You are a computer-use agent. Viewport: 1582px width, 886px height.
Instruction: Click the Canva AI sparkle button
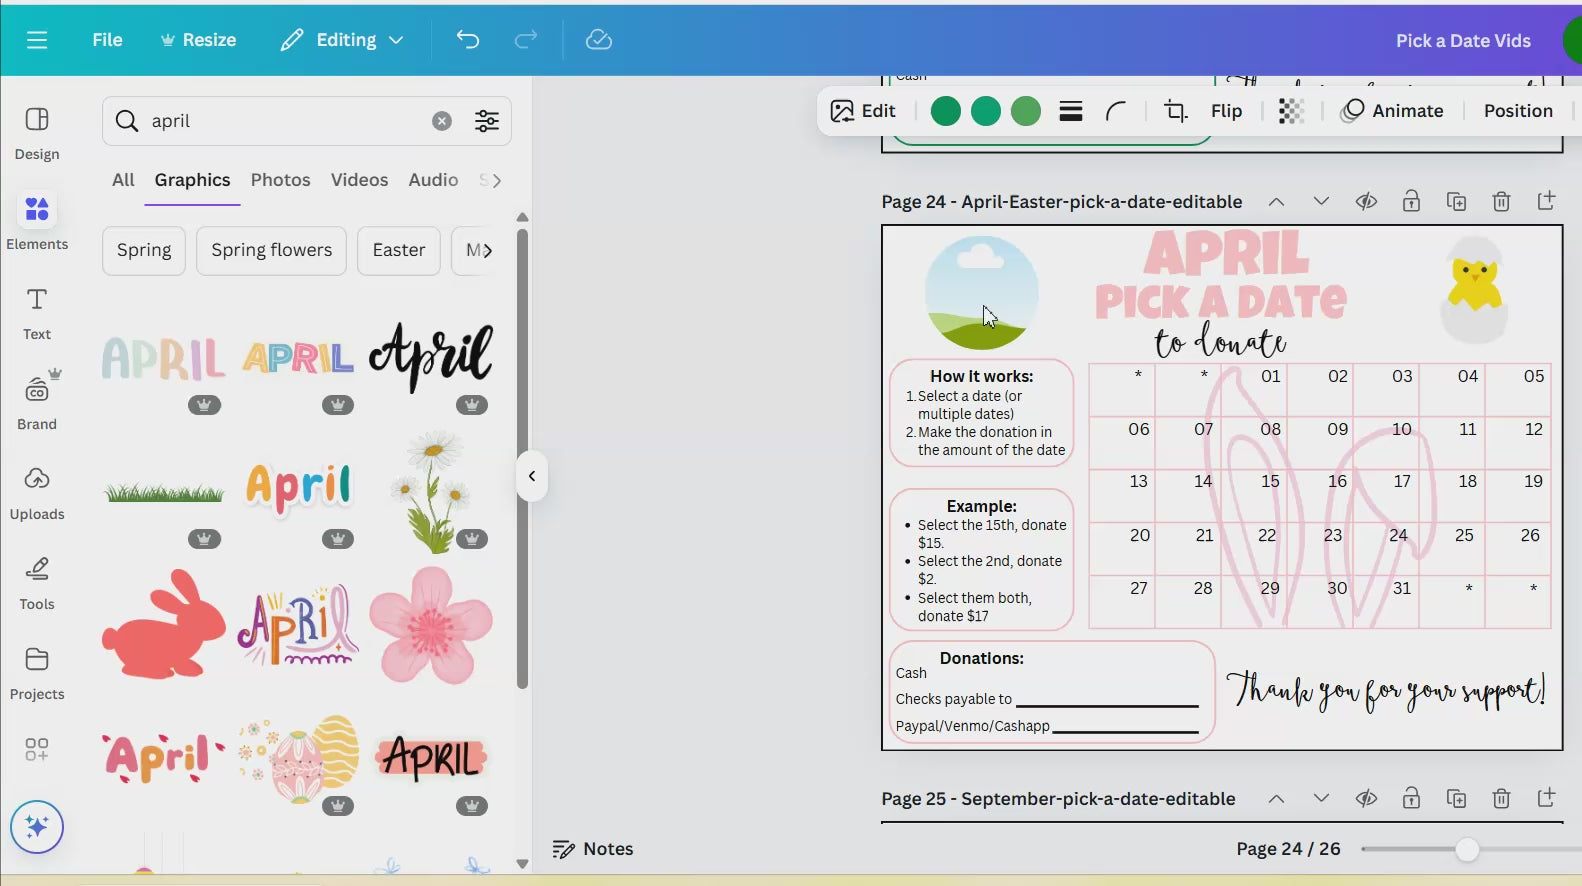click(37, 827)
